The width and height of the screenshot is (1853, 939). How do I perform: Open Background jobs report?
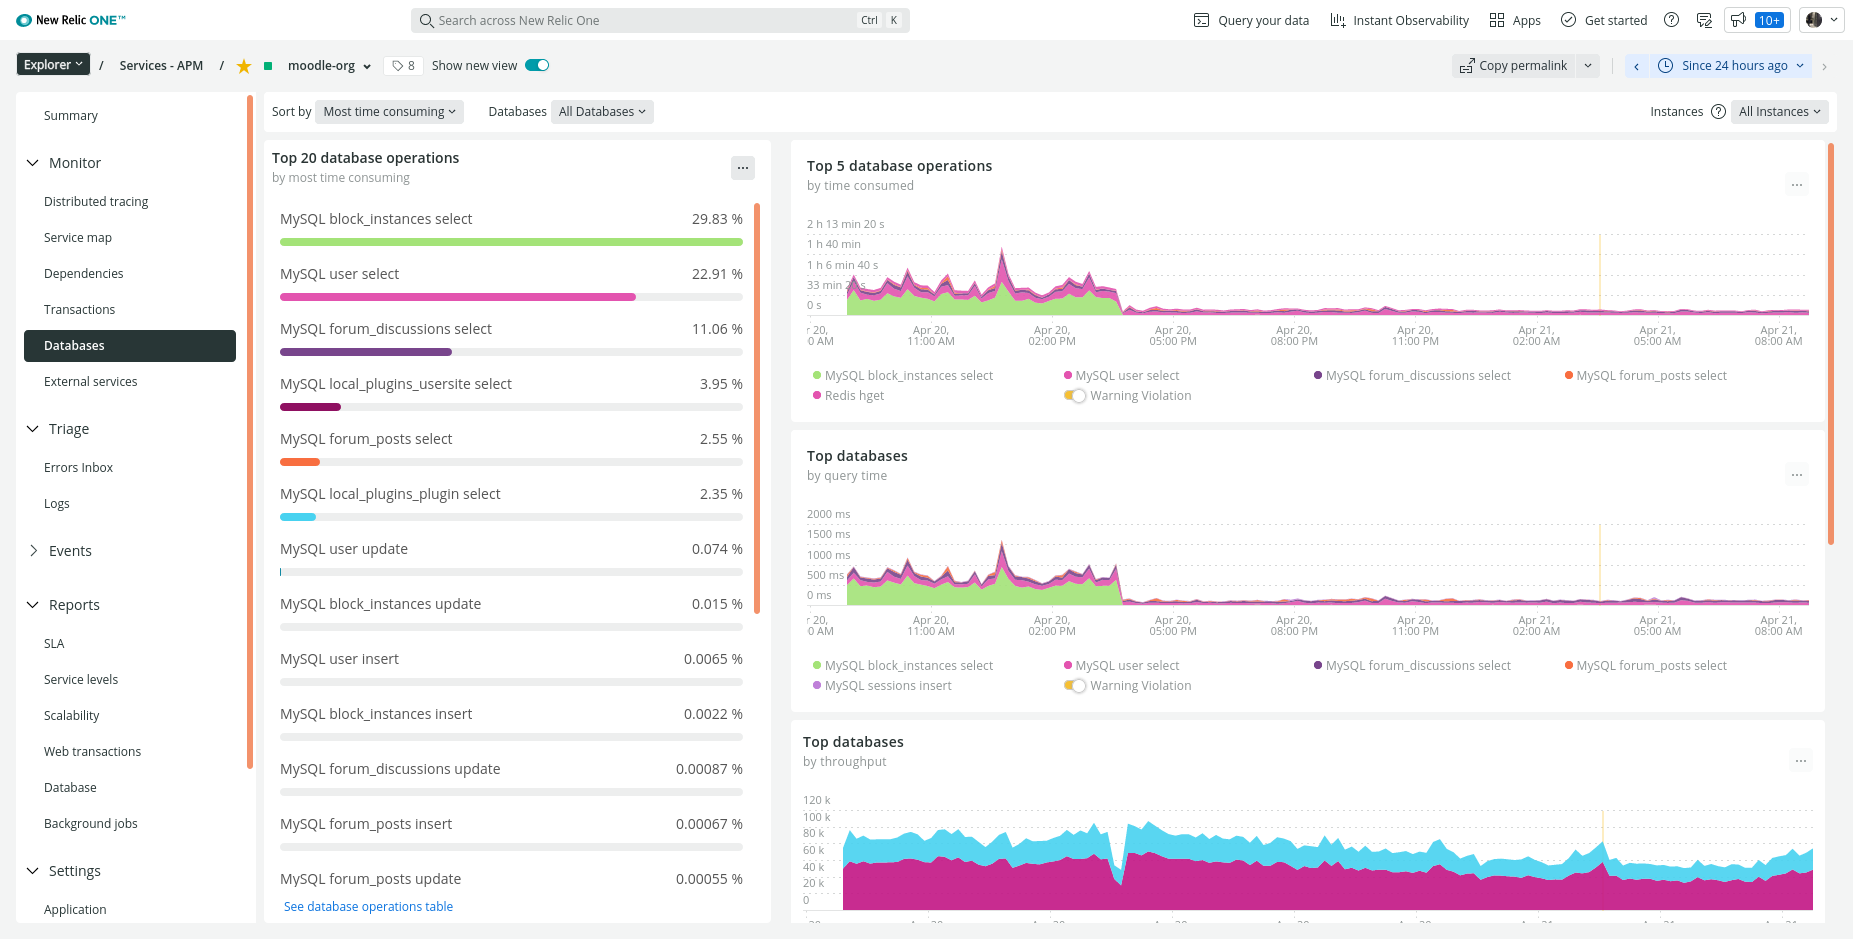[91, 824]
